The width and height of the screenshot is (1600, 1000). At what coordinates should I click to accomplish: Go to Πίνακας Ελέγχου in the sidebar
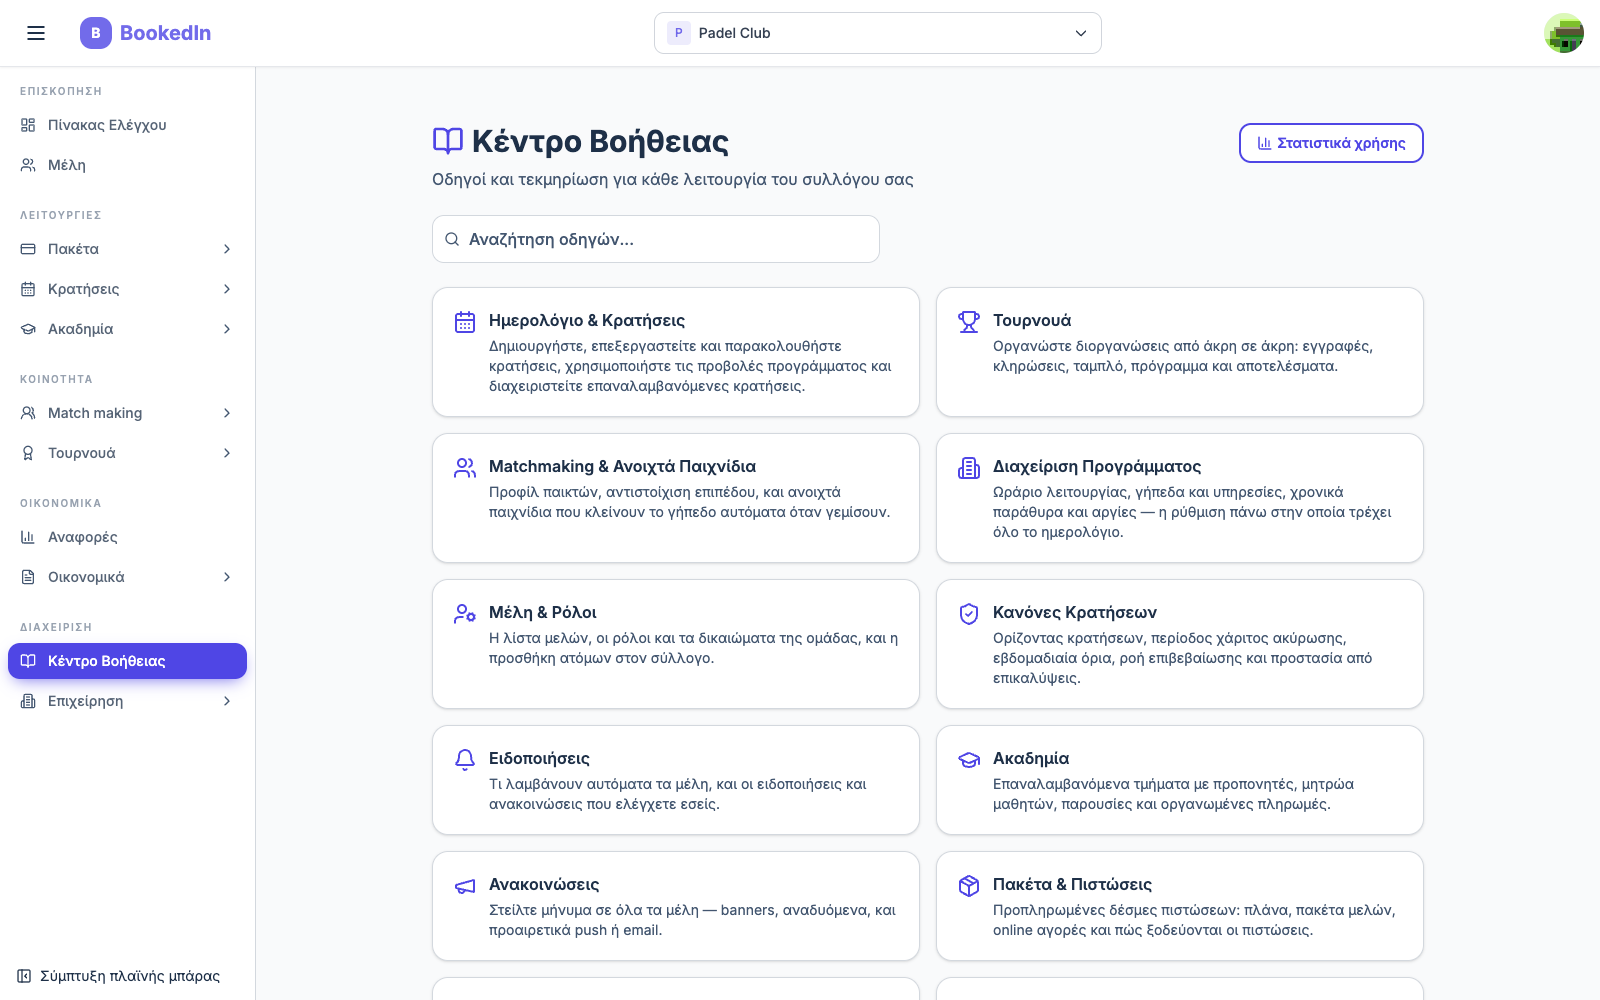pos(128,125)
